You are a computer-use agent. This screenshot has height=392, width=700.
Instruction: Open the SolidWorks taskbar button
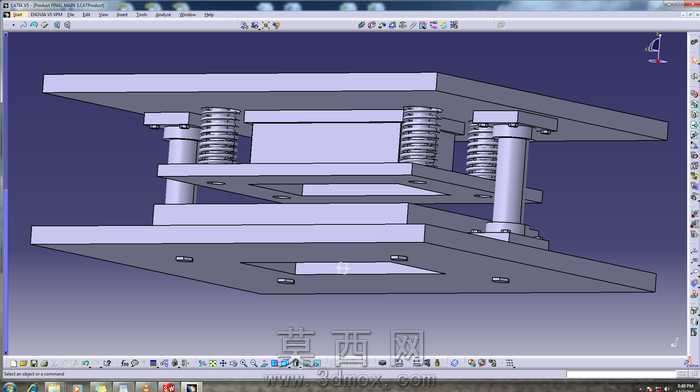tap(169, 387)
